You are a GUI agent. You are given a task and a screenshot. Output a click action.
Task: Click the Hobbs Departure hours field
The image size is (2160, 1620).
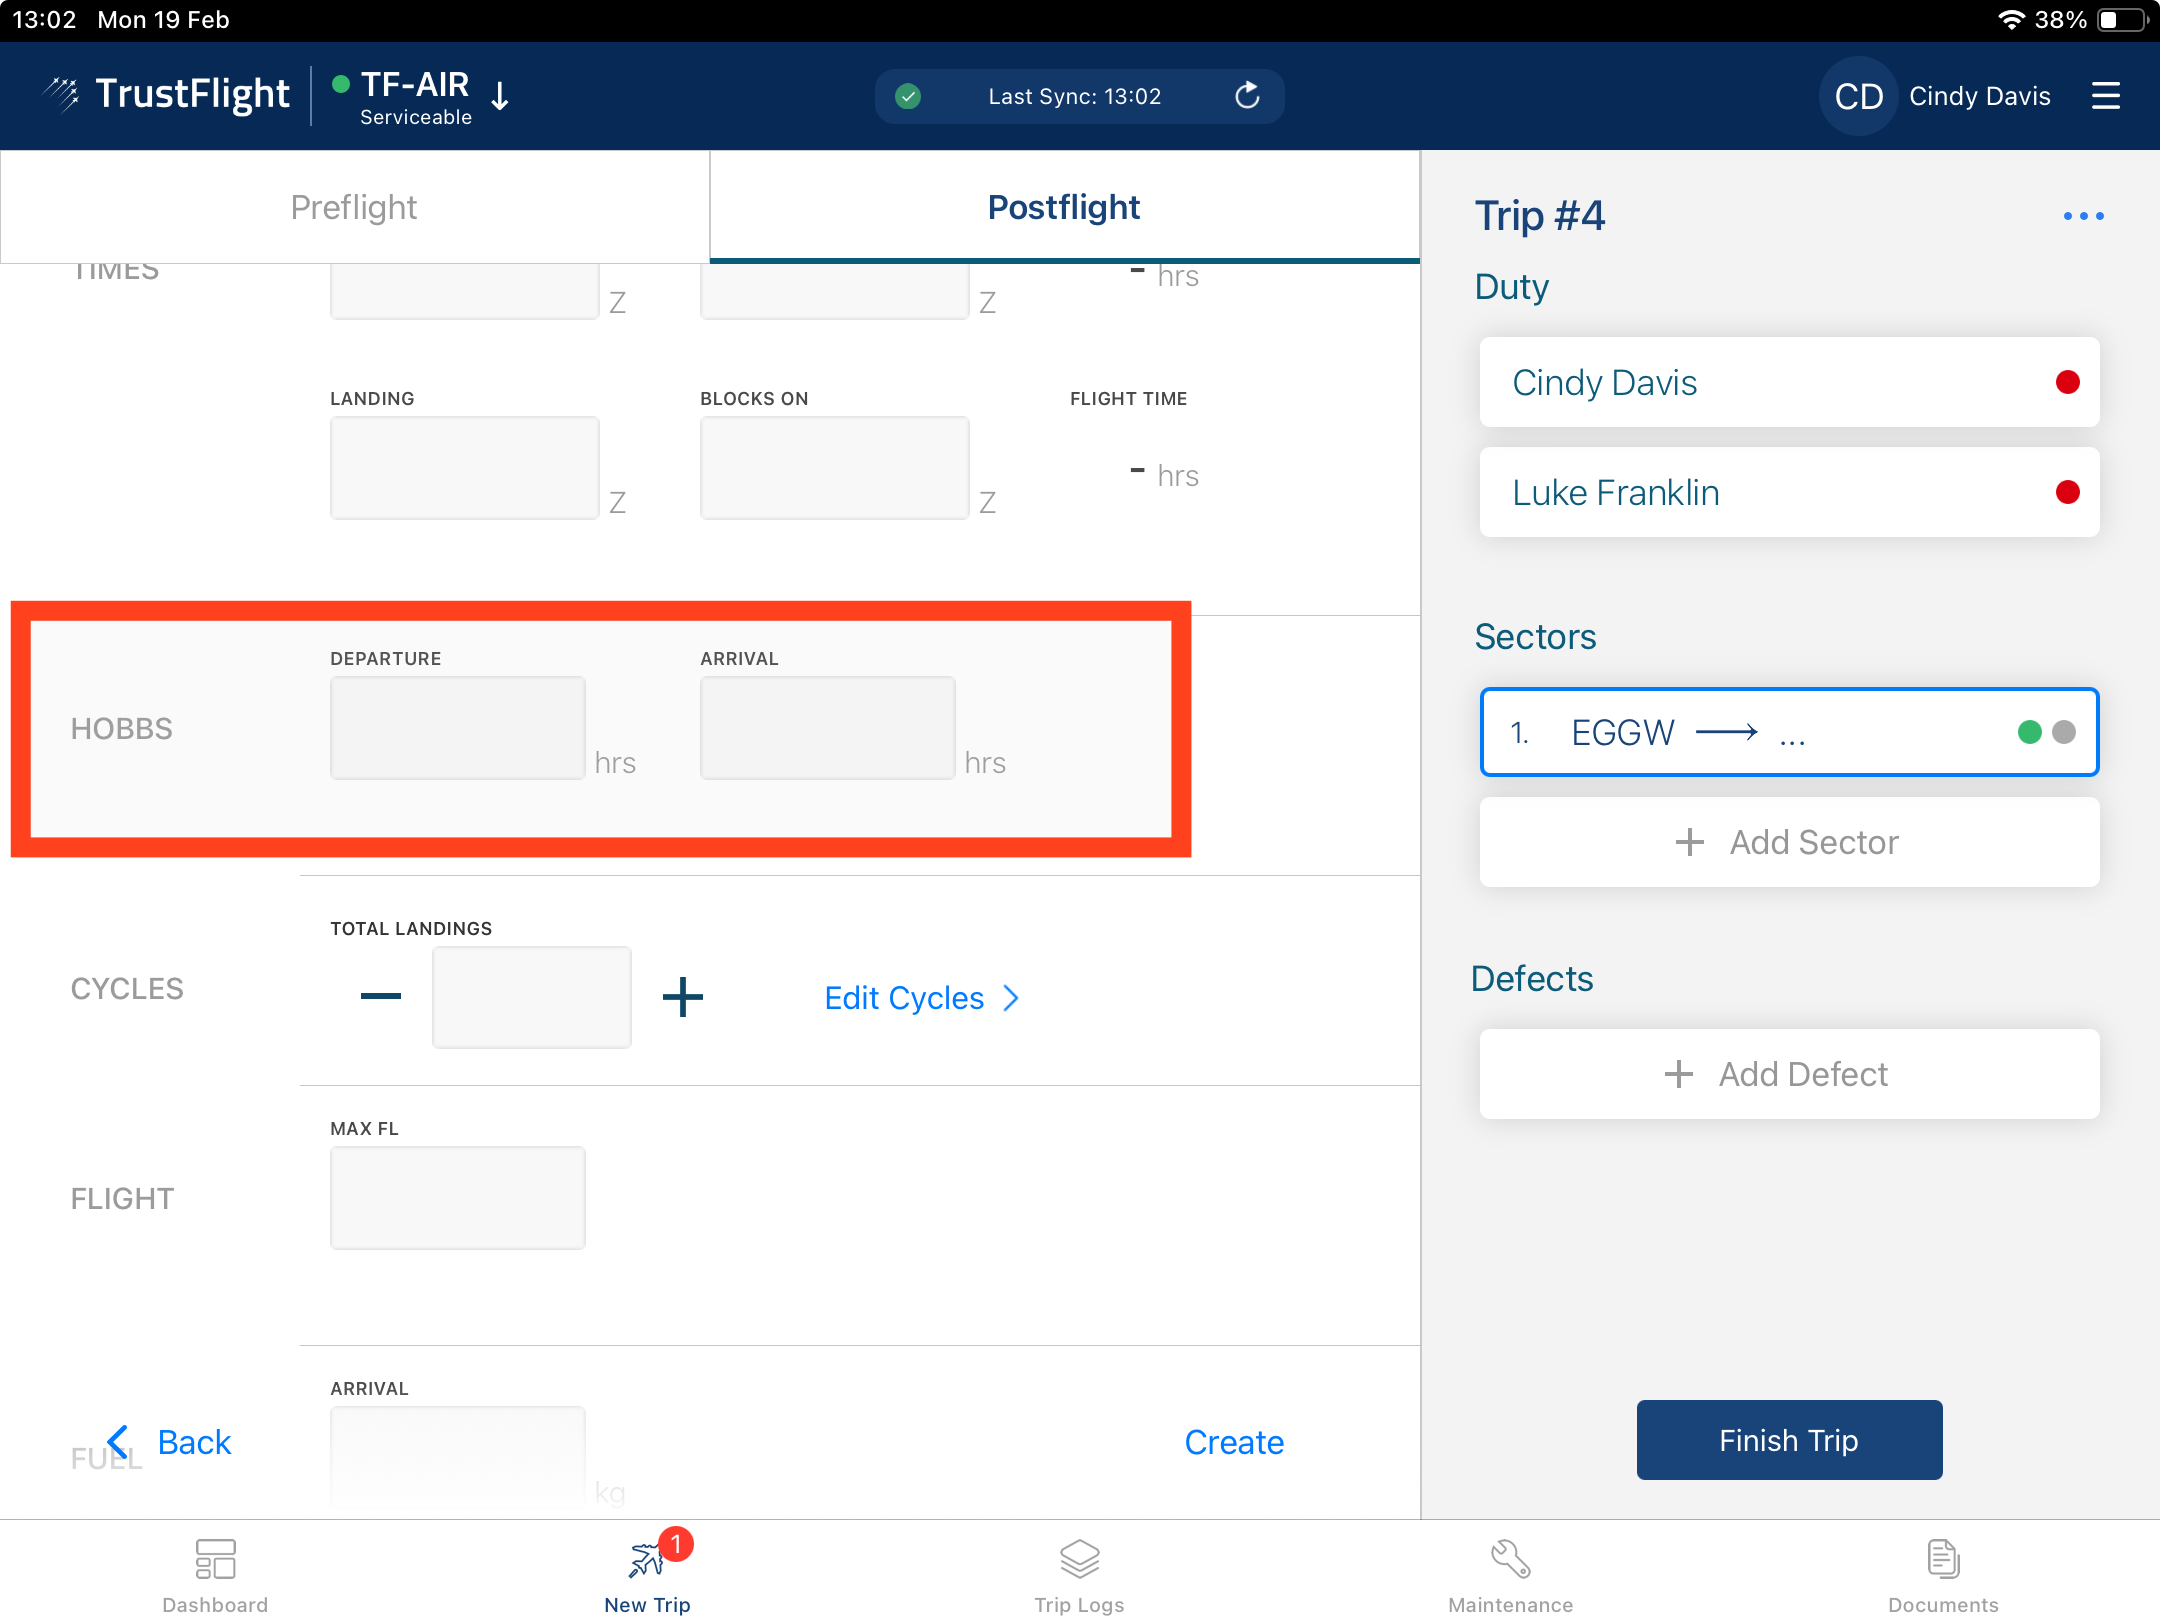click(458, 728)
